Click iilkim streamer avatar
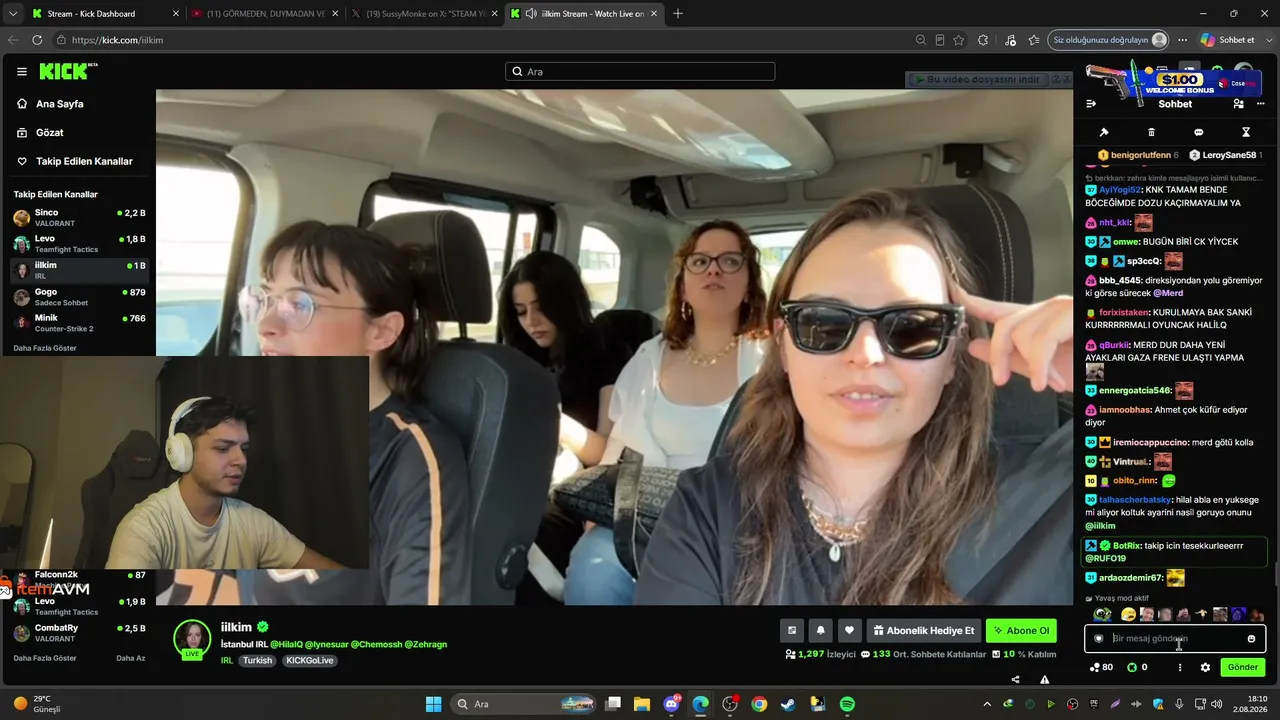 coord(192,639)
